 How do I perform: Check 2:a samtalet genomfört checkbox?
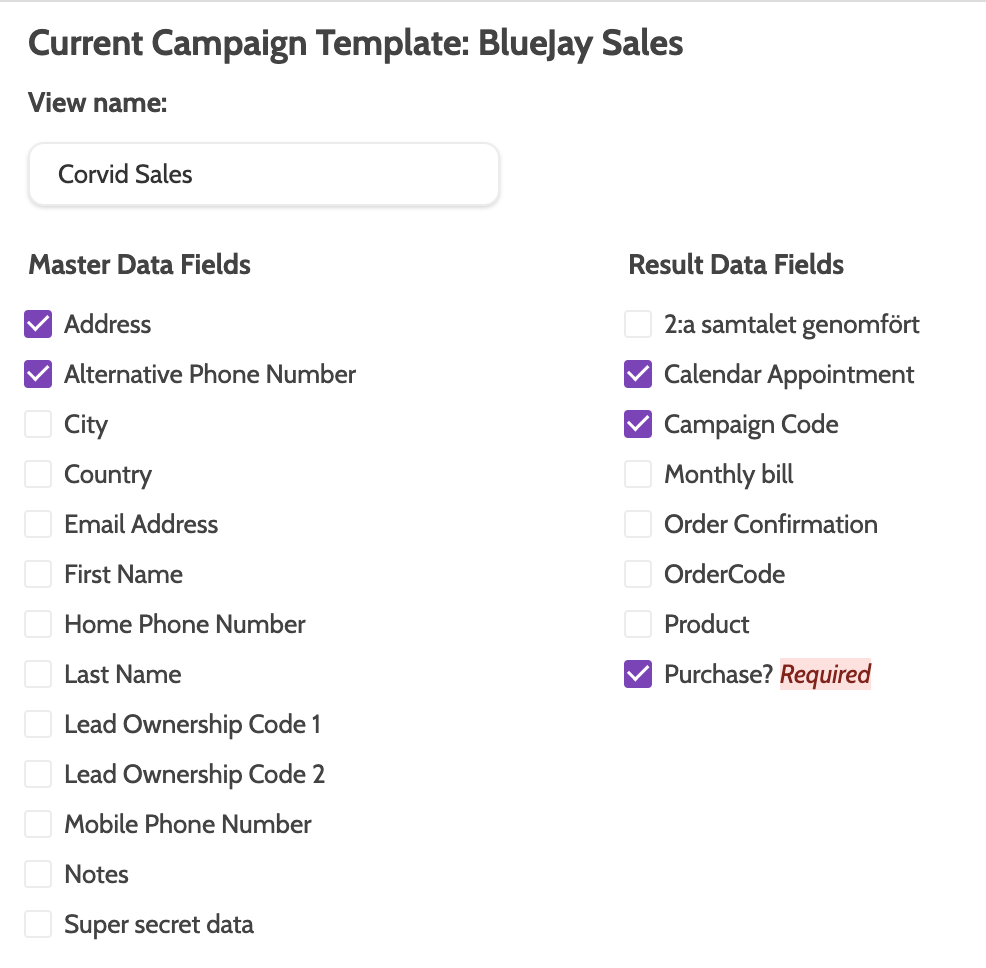[x=638, y=324]
